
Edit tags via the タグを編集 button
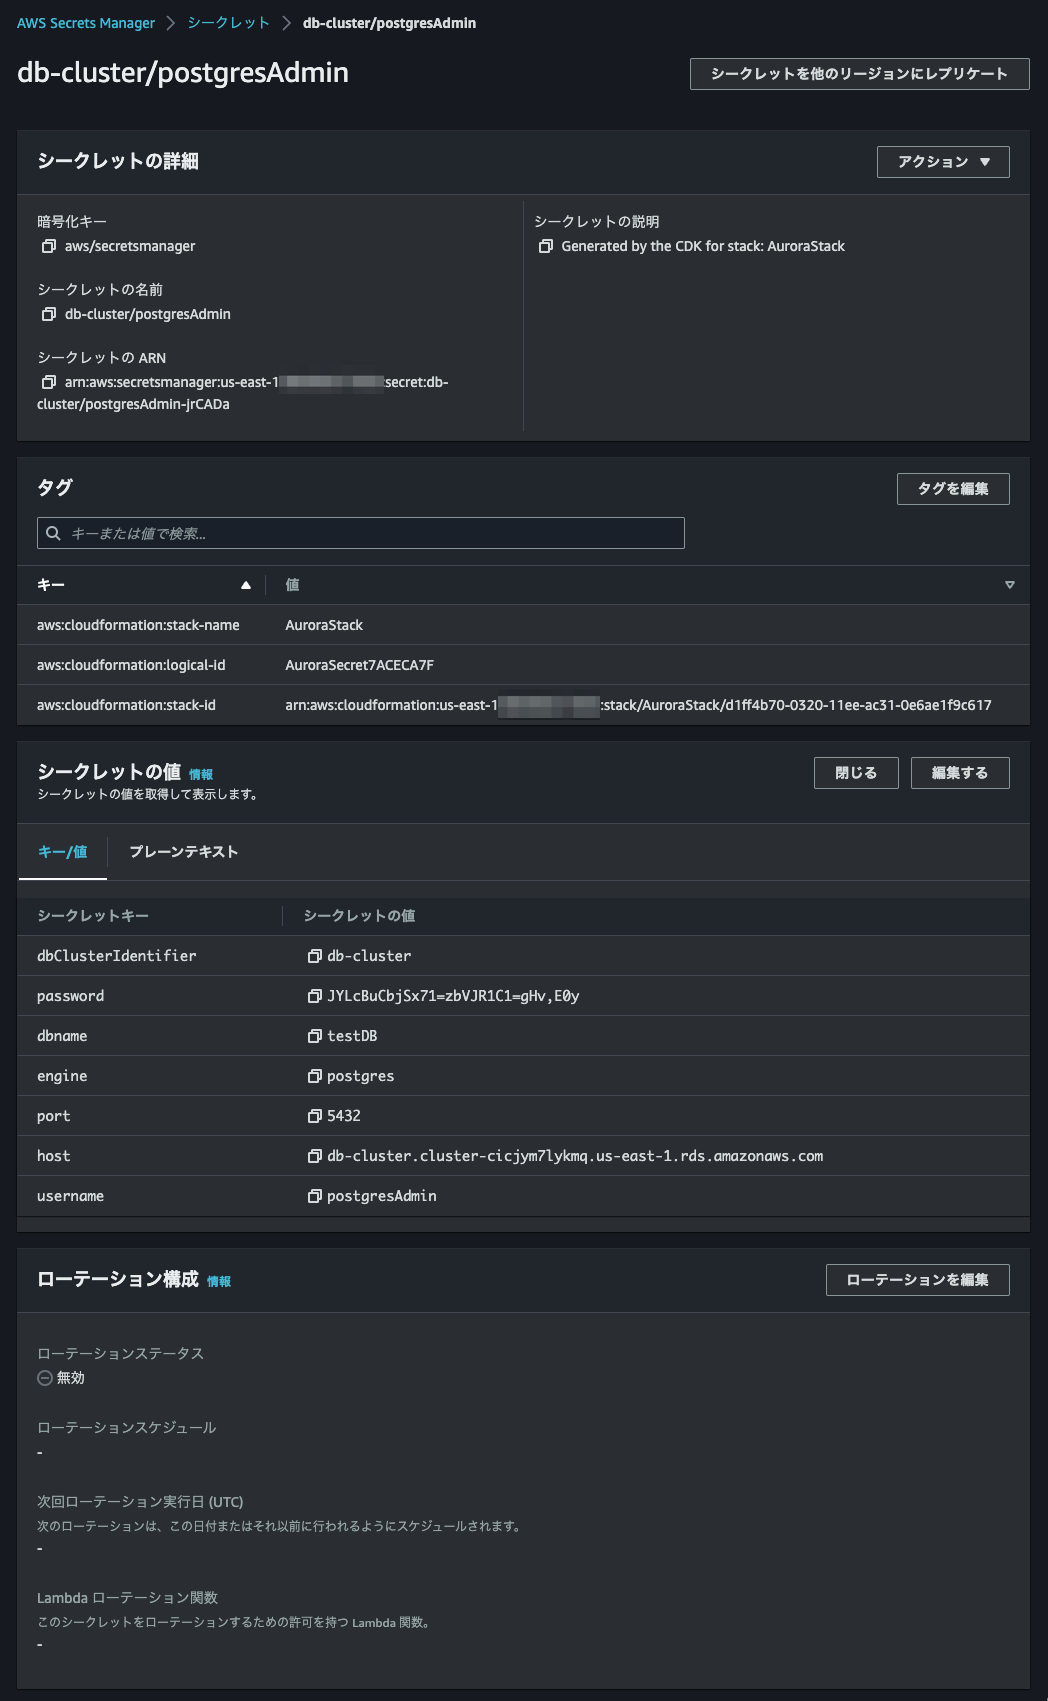953,489
